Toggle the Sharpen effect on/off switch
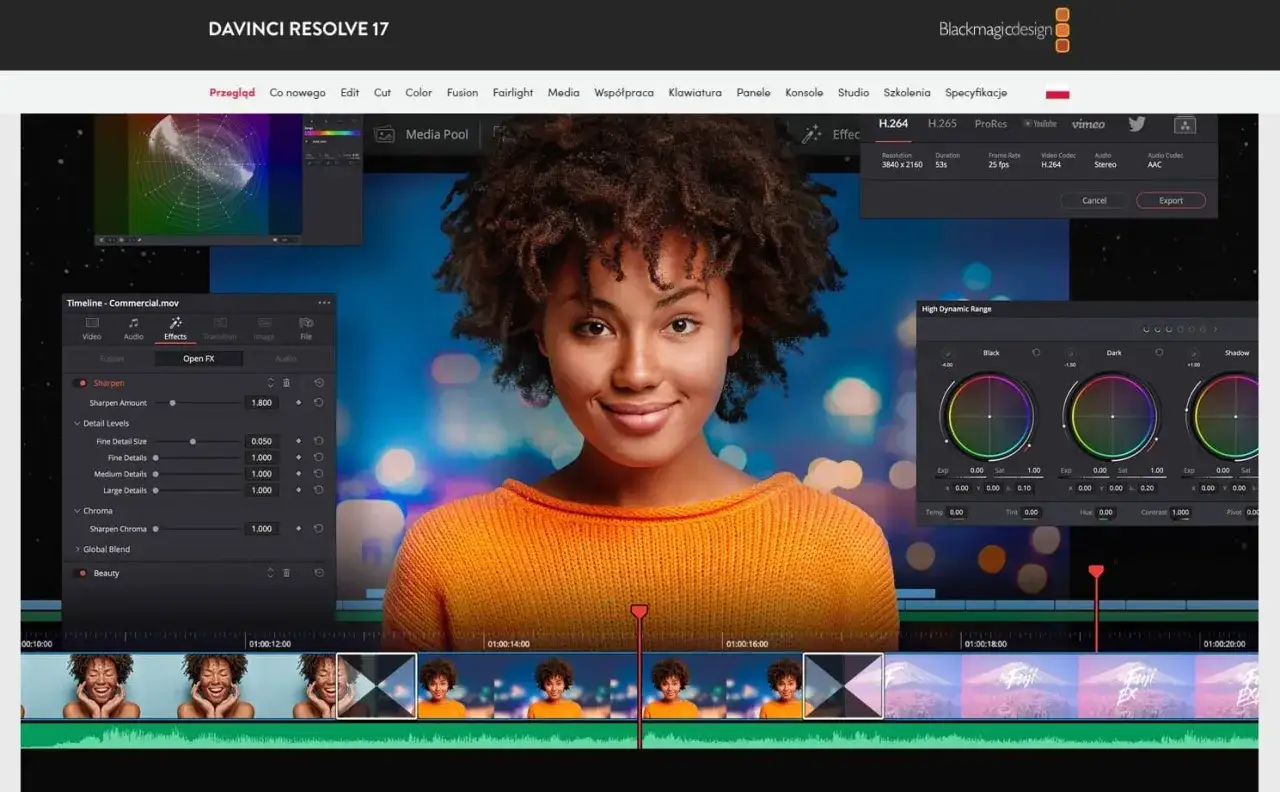The height and width of the screenshot is (792, 1280). coord(82,383)
